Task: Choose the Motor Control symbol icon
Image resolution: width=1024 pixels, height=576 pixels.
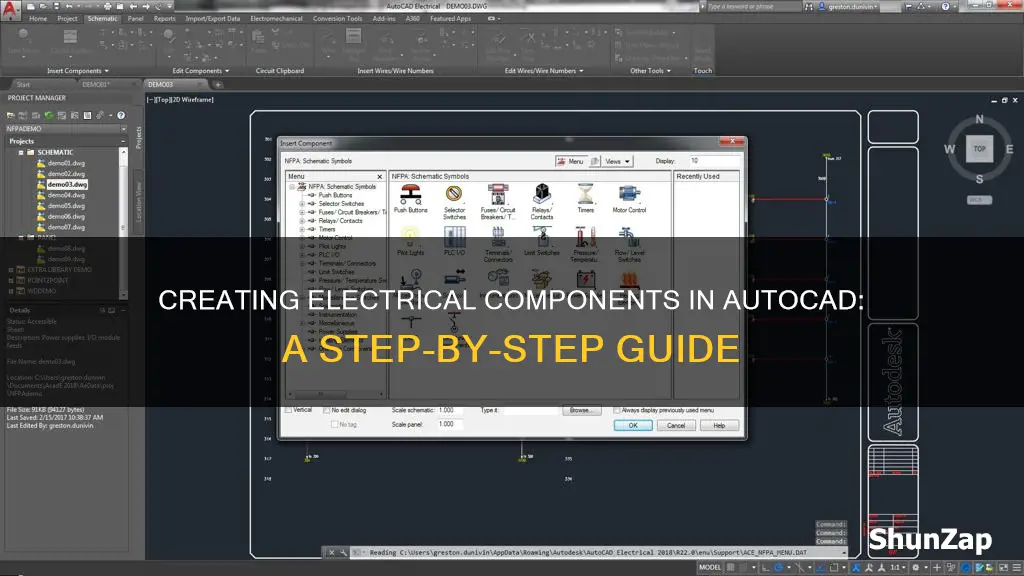Action: tap(629, 194)
